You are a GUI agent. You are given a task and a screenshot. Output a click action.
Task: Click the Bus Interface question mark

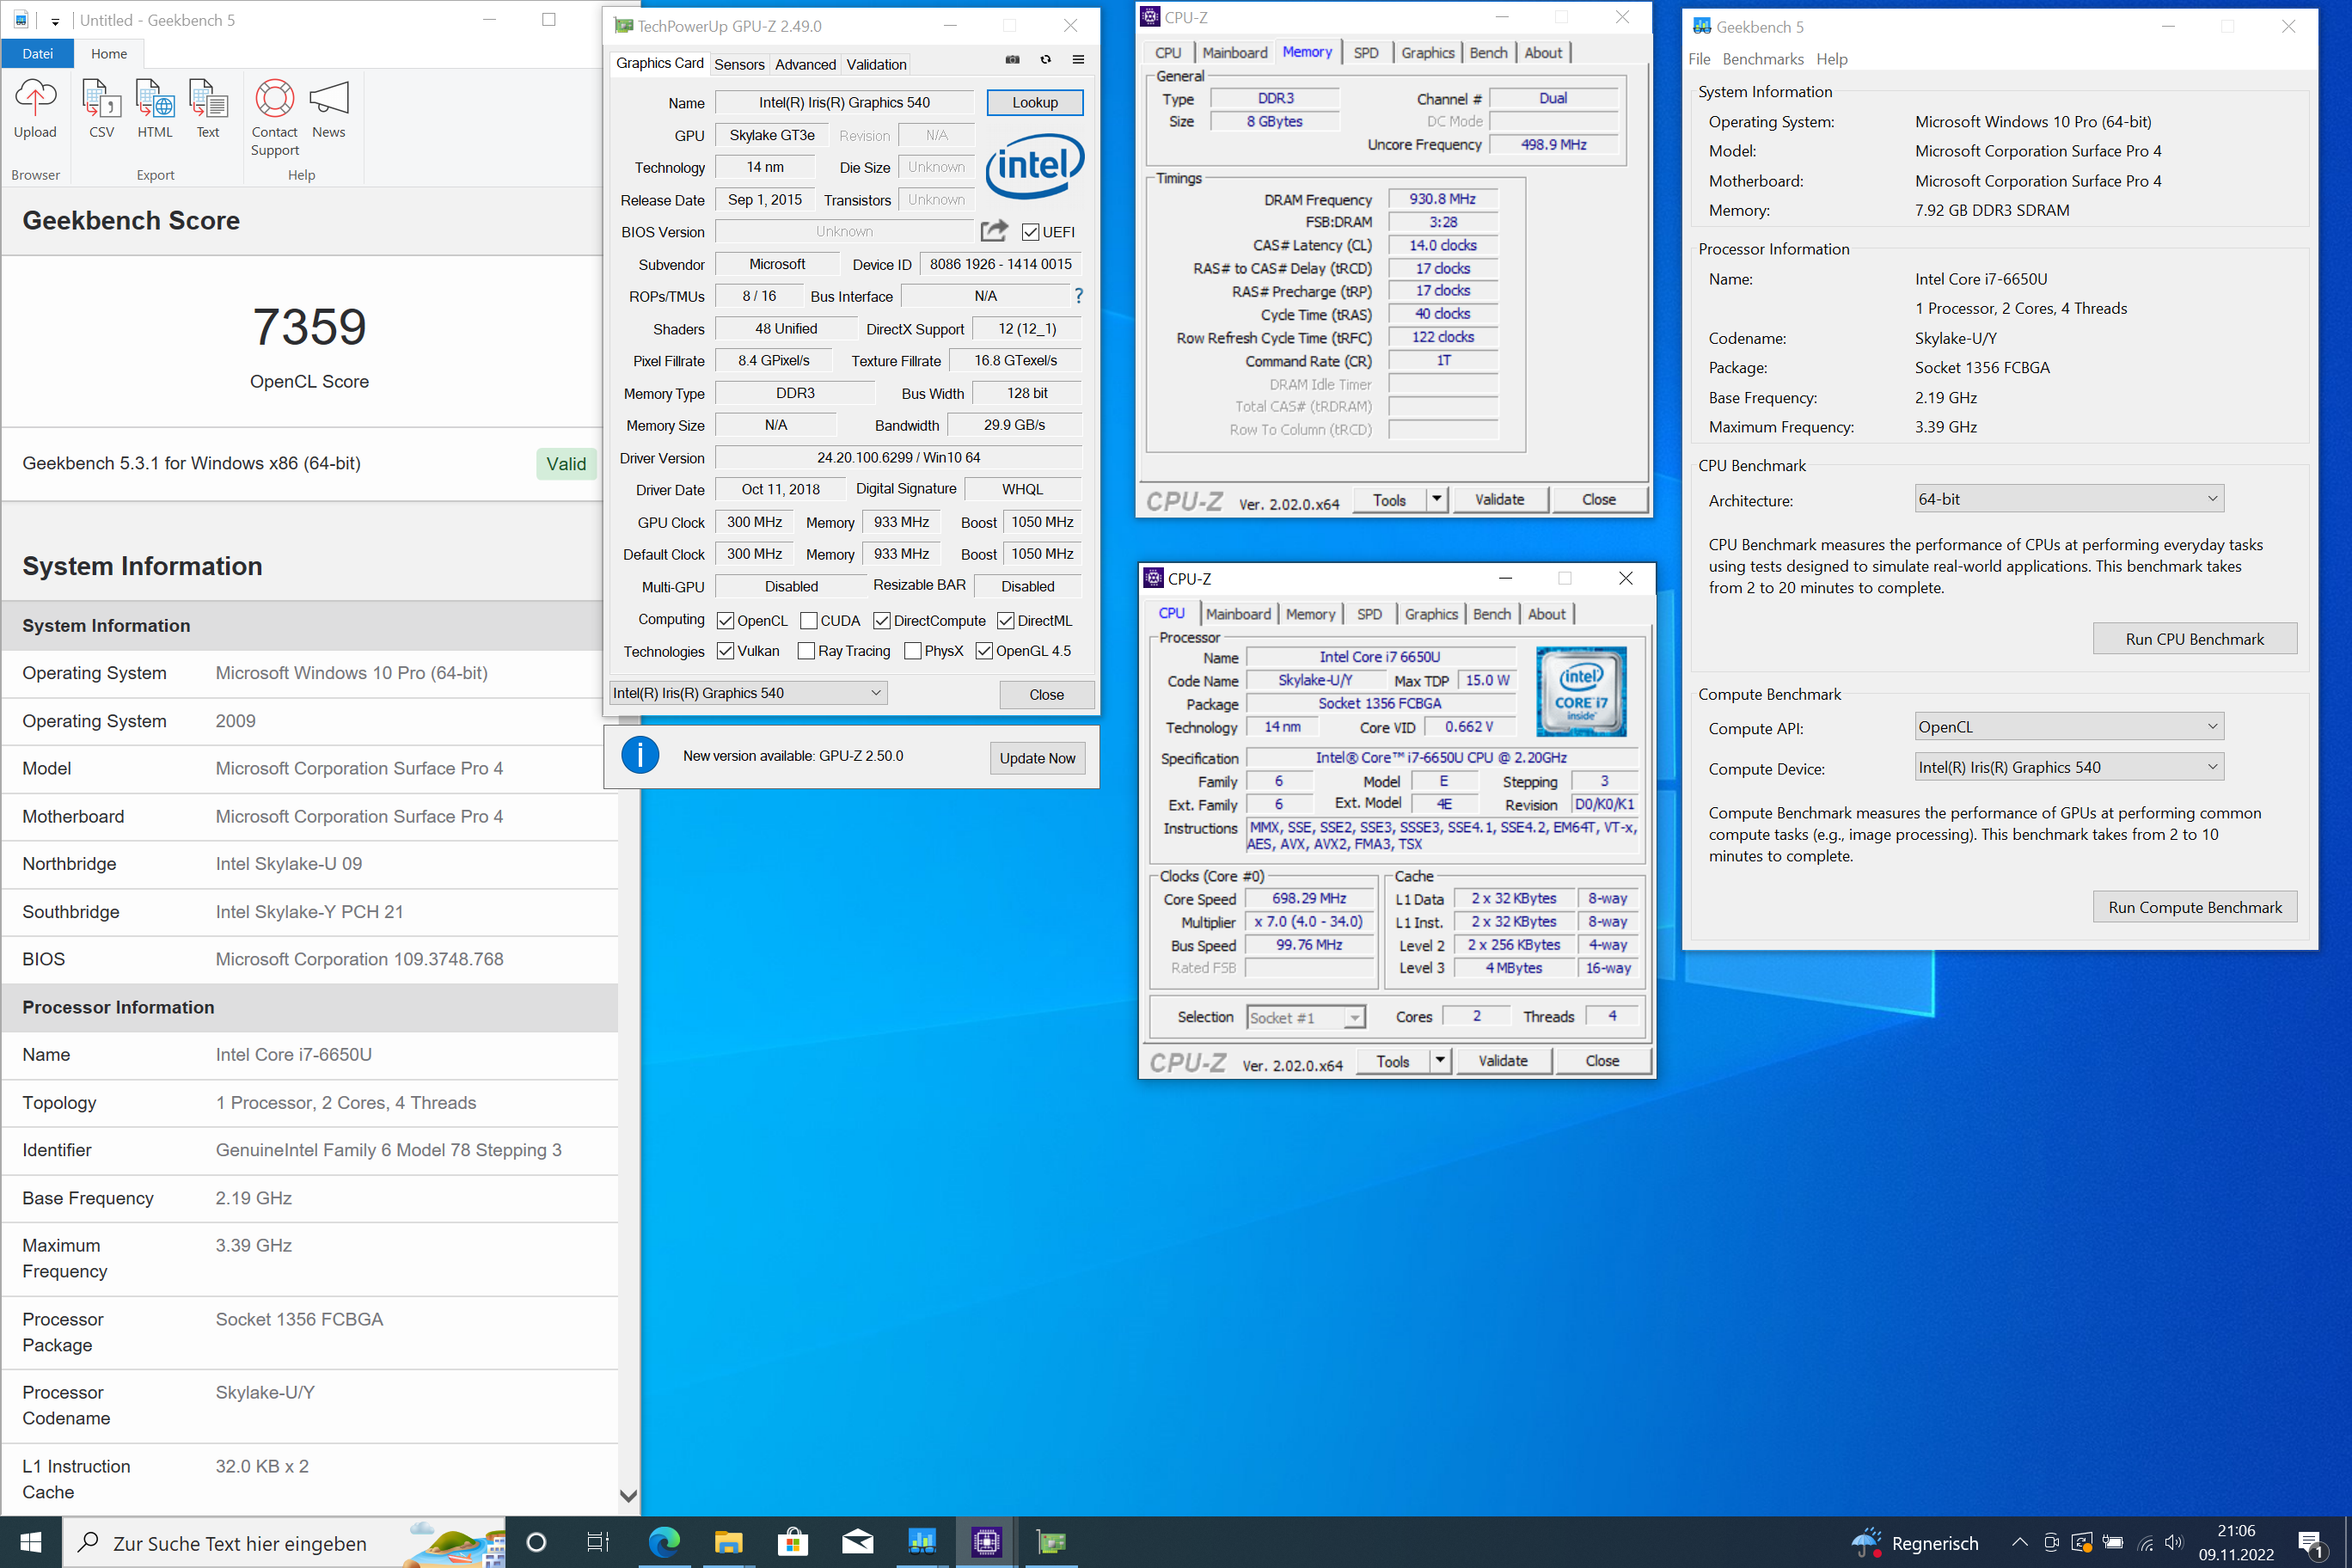pos(1078,296)
